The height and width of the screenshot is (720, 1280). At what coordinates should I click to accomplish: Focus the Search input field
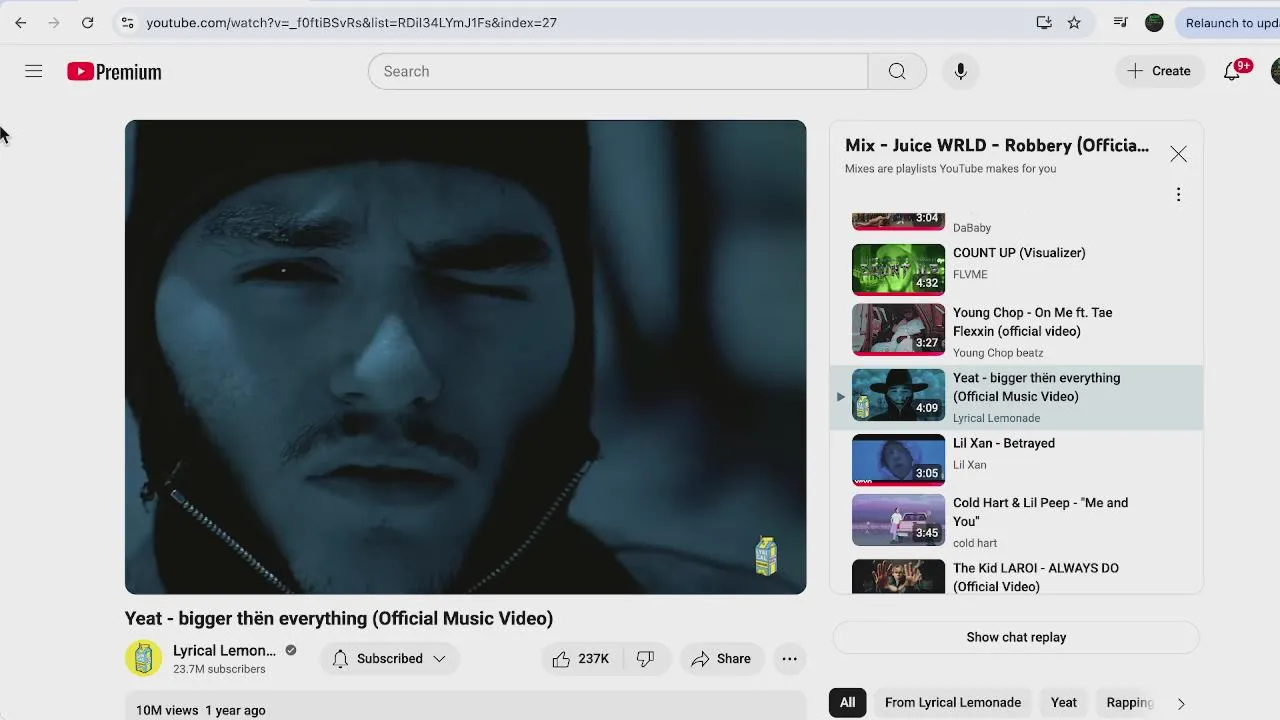(x=618, y=71)
